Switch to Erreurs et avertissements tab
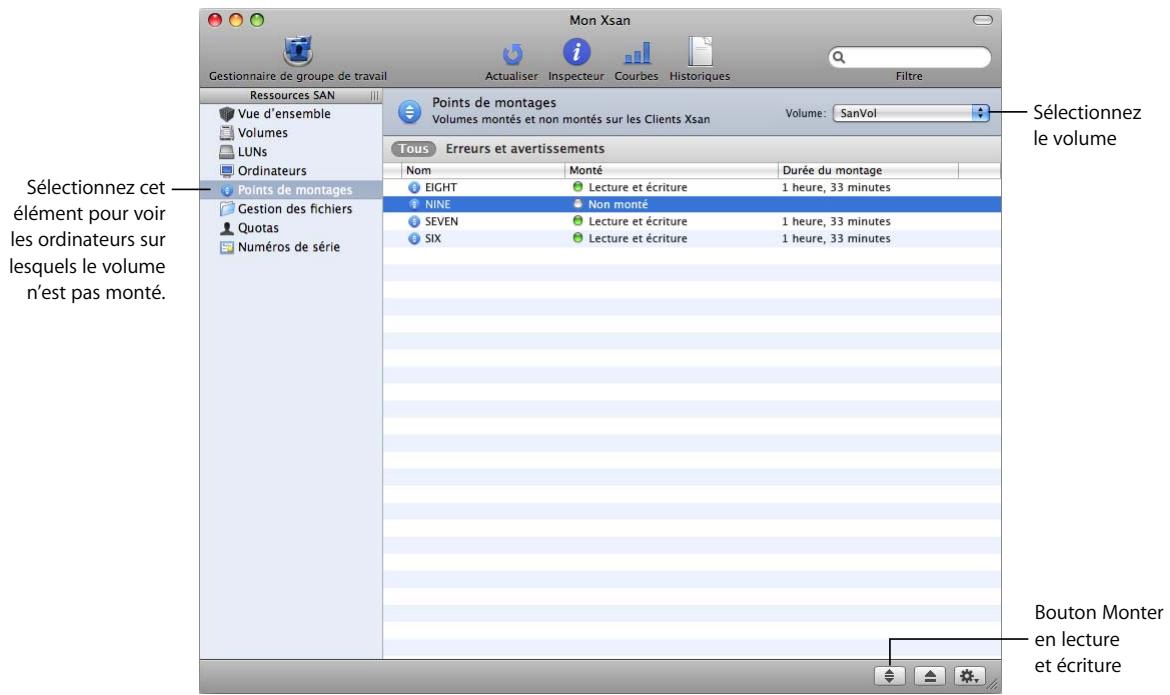The height and width of the screenshot is (695, 1170). (525, 149)
